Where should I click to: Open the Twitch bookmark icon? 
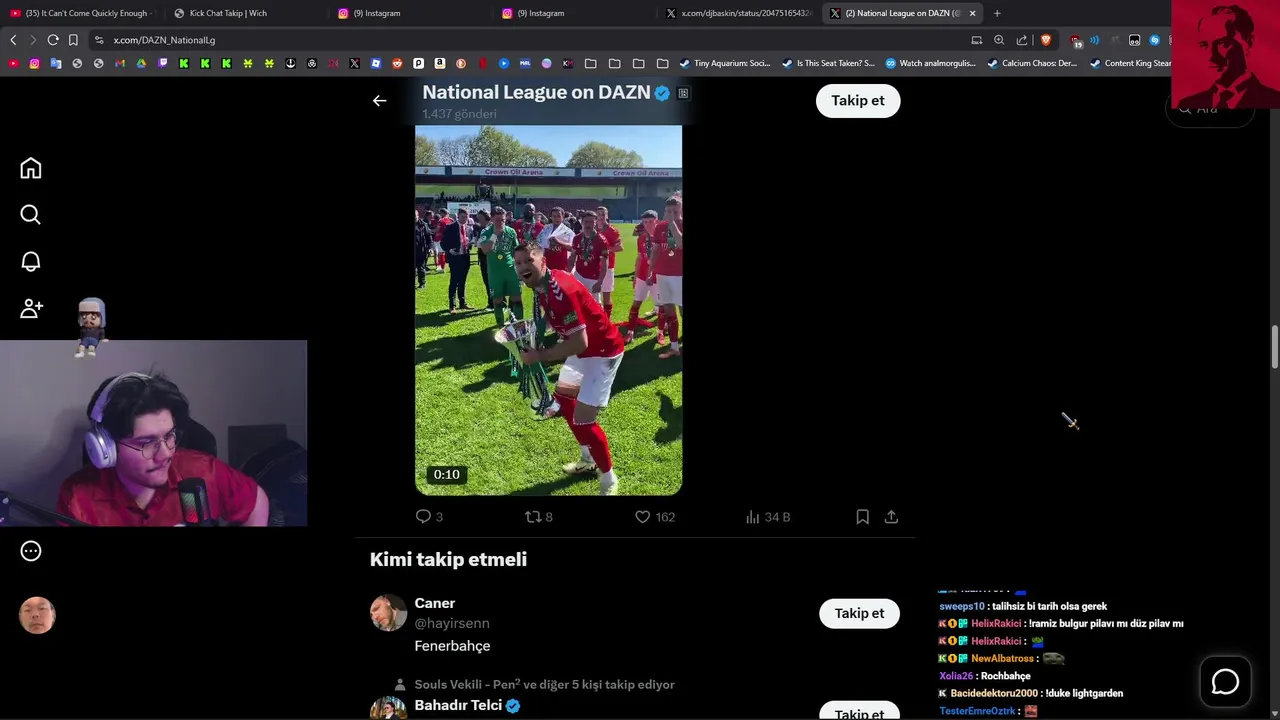click(162, 63)
